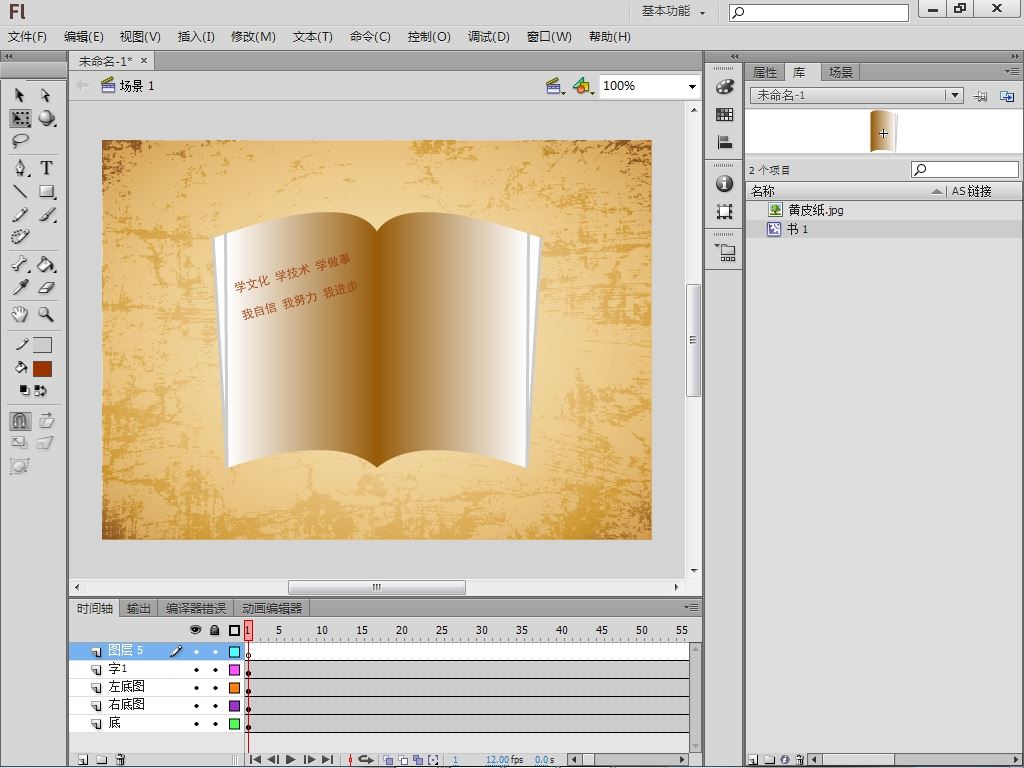
Task: Toggle outline view for 底 layer
Action: click(x=234, y=723)
